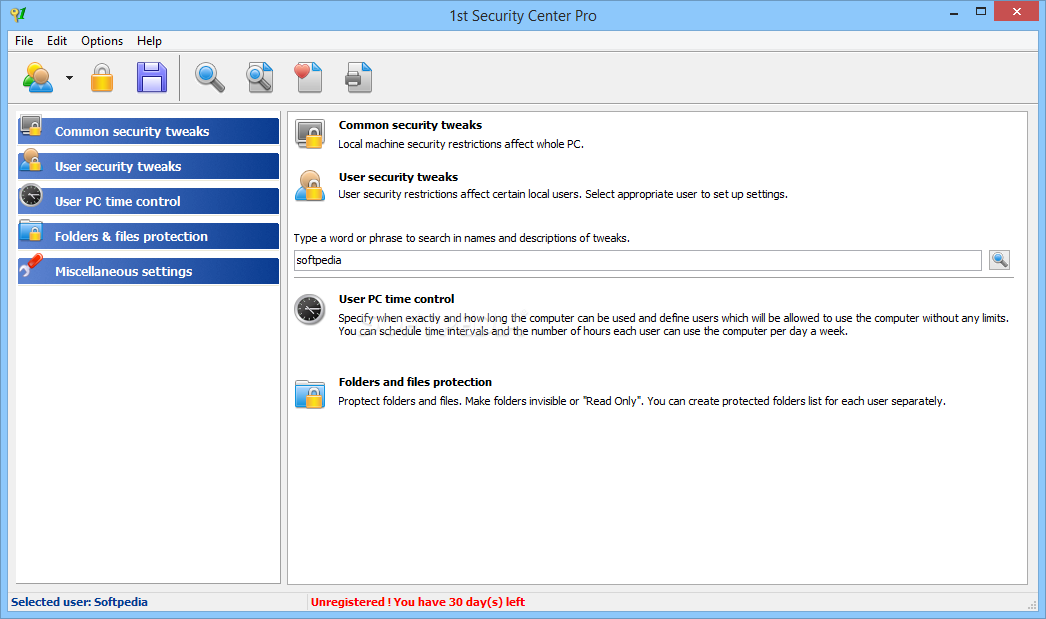Select Miscellaneous settings in sidebar

[x=148, y=271]
